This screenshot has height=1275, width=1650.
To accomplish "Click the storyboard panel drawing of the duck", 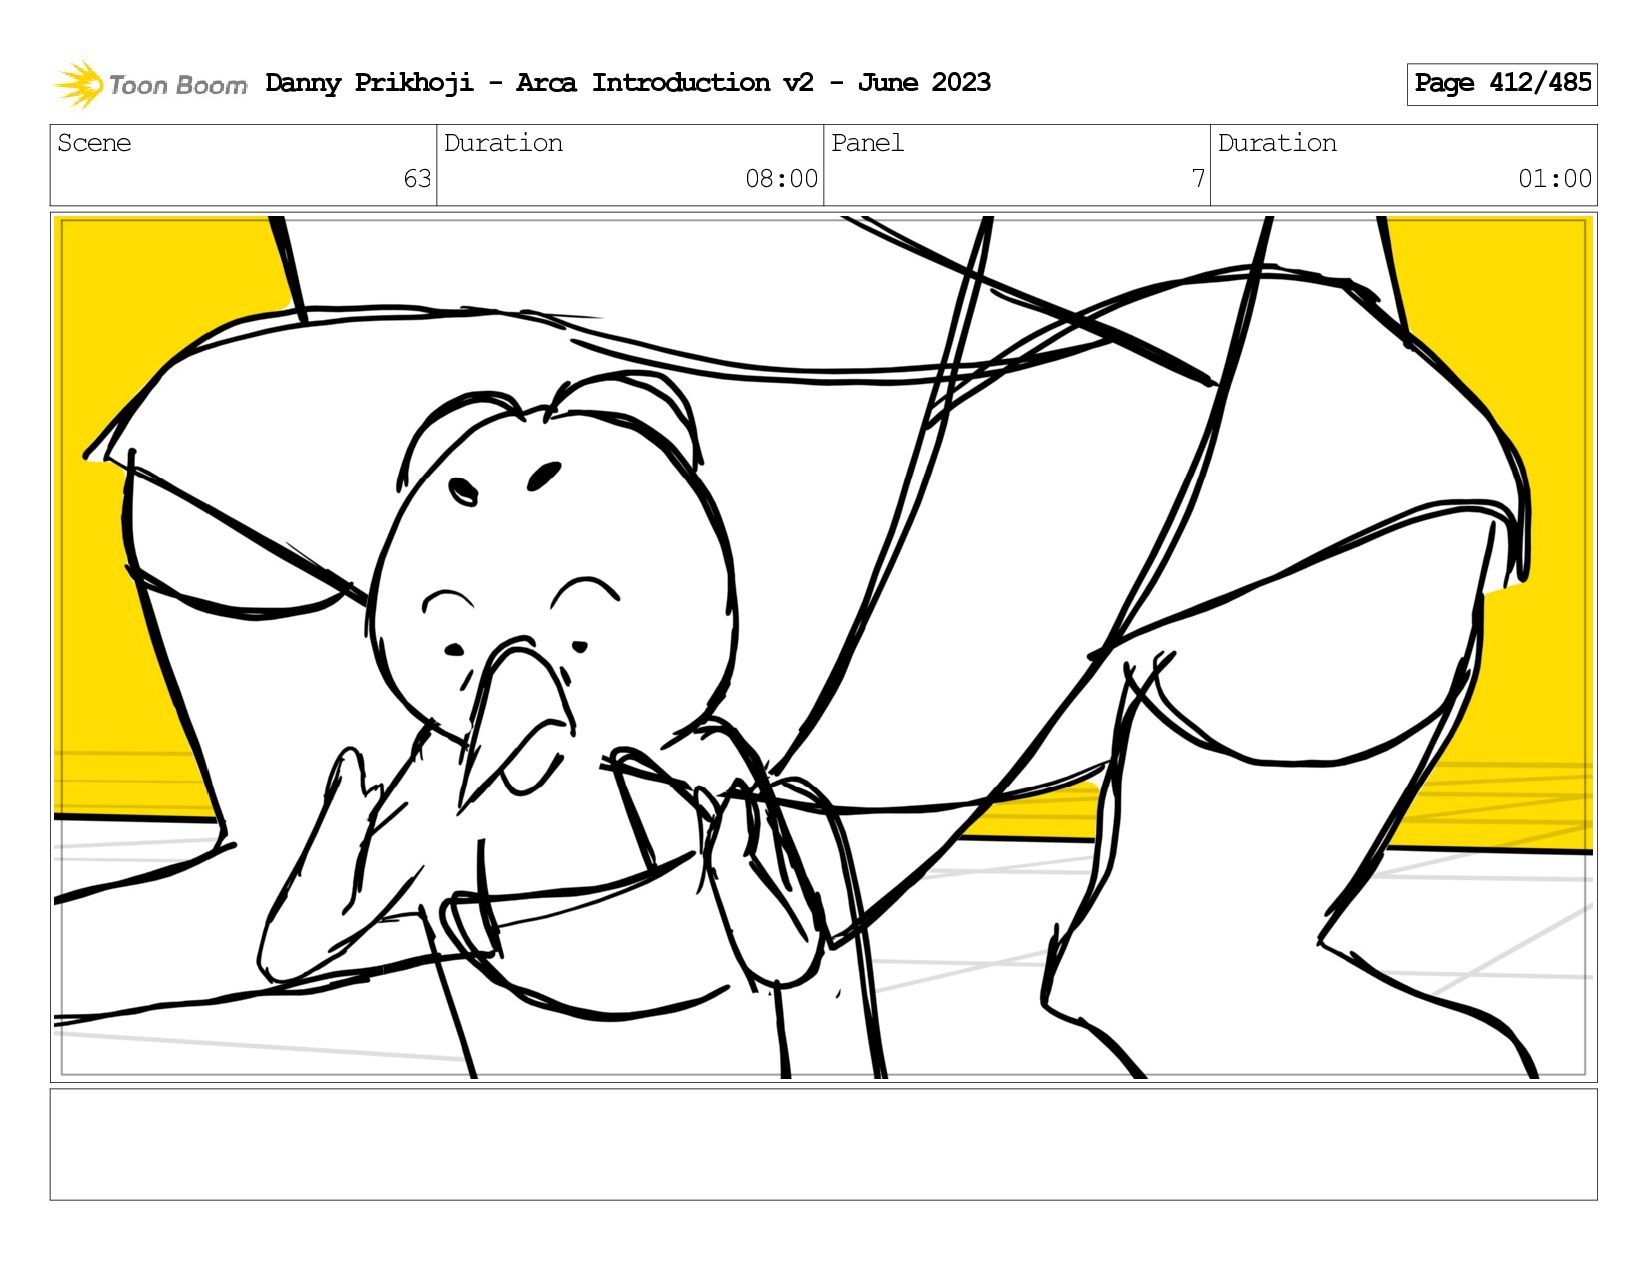I will (823, 647).
